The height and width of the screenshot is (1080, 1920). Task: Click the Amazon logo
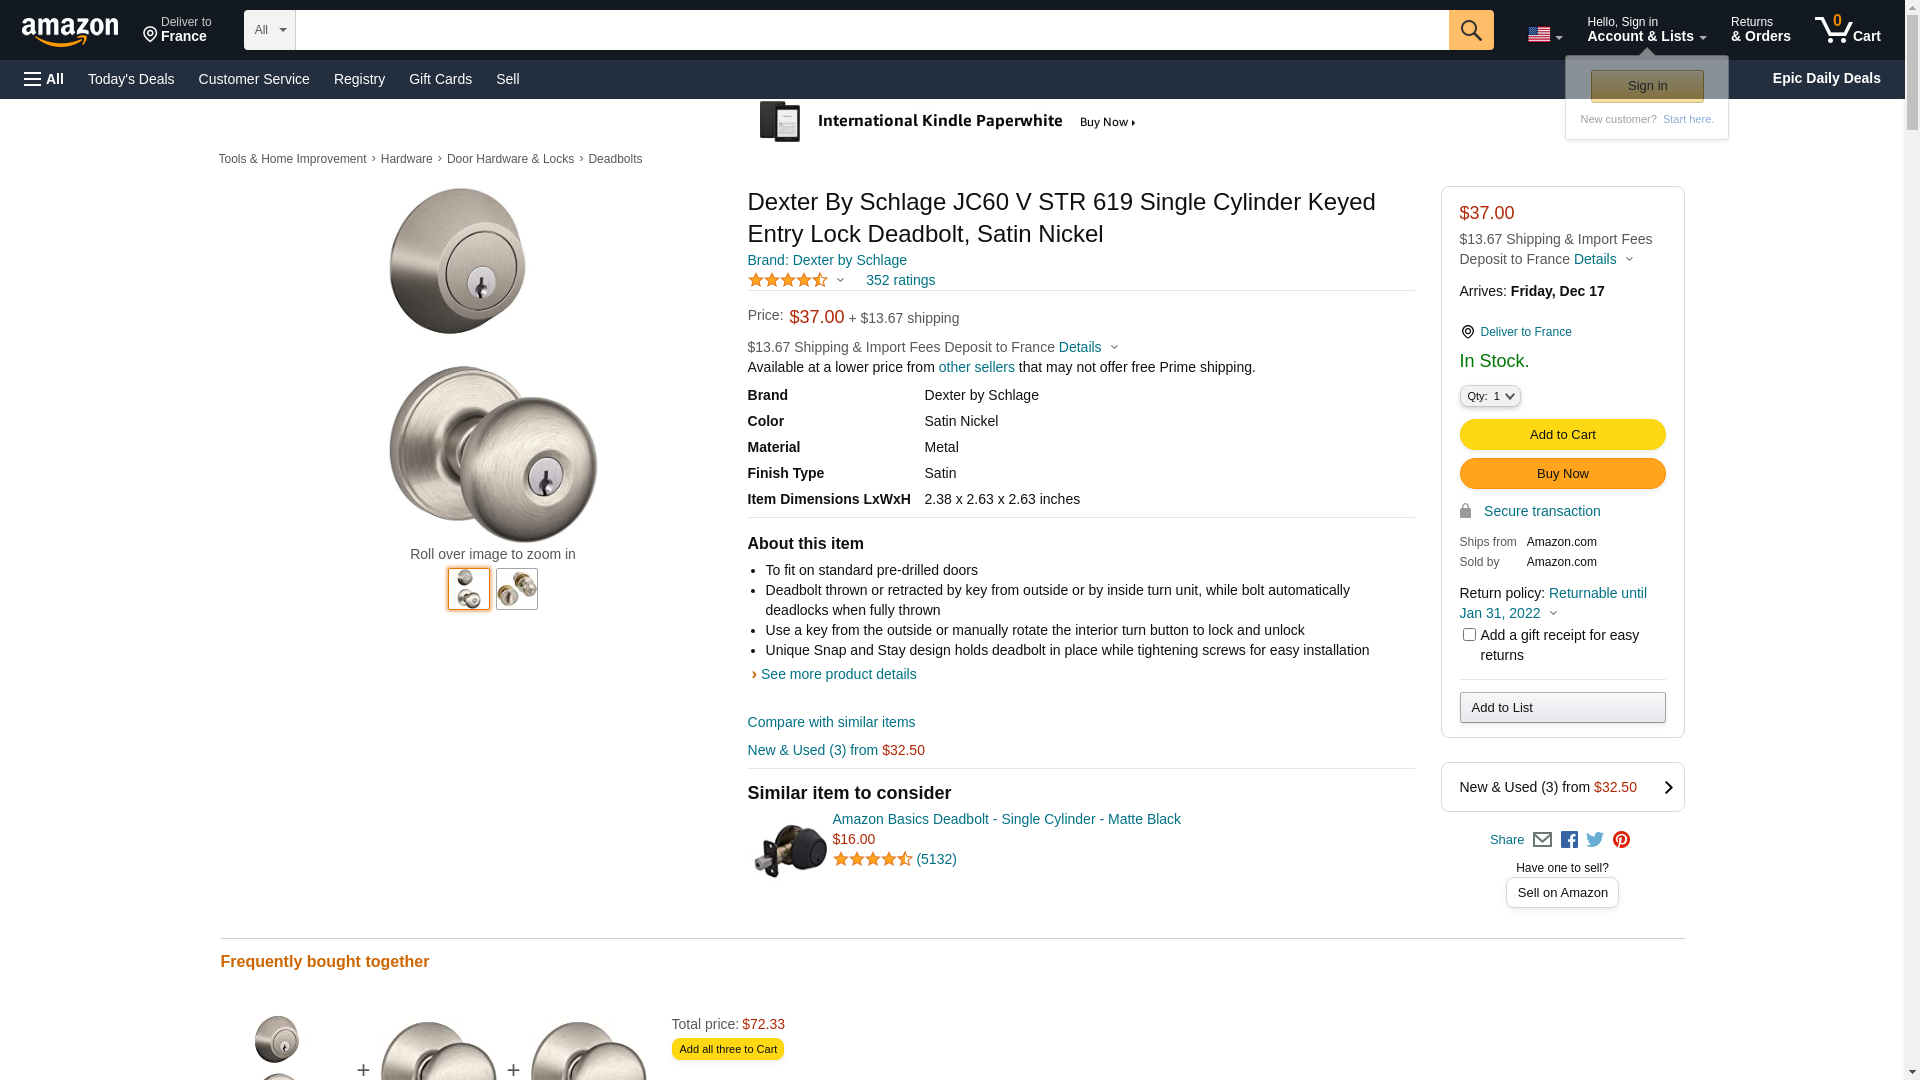(70, 31)
